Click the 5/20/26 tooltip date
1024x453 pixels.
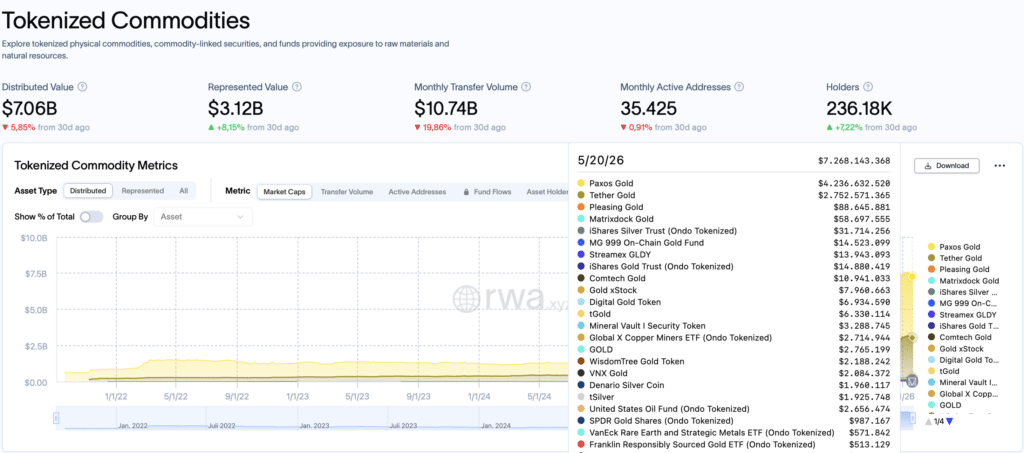point(601,161)
